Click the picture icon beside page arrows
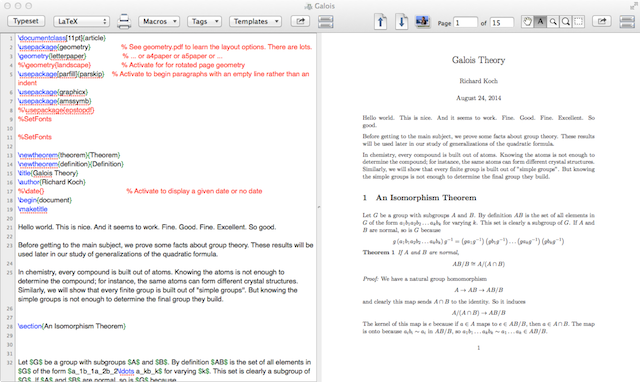Image resolution: width=640 pixels, height=382 pixels. [x=422, y=21]
